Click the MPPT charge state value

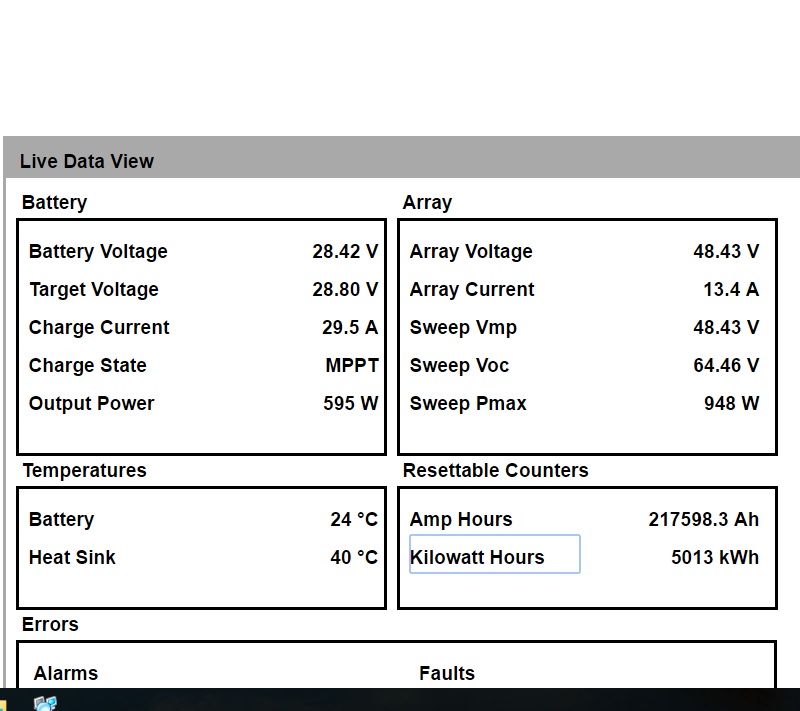coord(352,366)
